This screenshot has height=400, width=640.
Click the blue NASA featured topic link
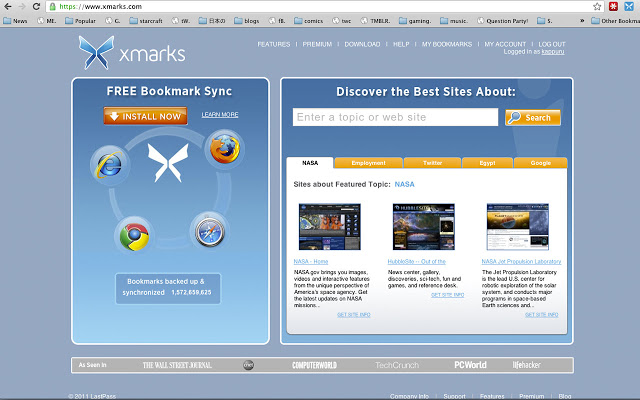(404, 184)
